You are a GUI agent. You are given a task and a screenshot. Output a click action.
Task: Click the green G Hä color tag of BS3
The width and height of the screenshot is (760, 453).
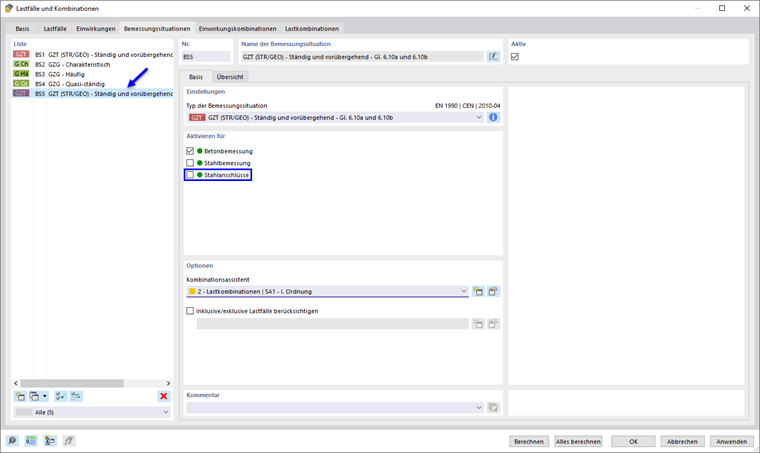pyautogui.click(x=21, y=74)
